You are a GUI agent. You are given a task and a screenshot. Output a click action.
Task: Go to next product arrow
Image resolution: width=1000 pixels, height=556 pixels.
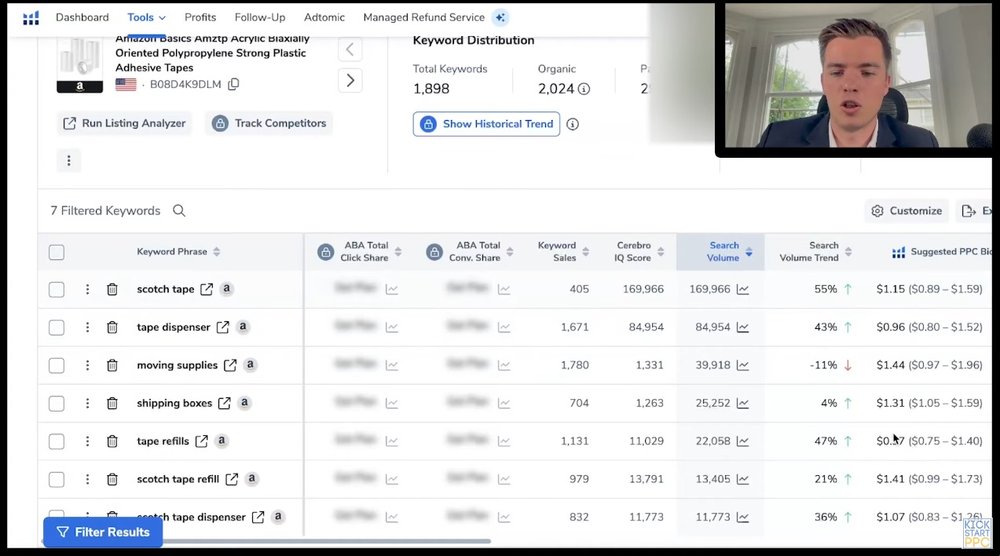[350, 80]
